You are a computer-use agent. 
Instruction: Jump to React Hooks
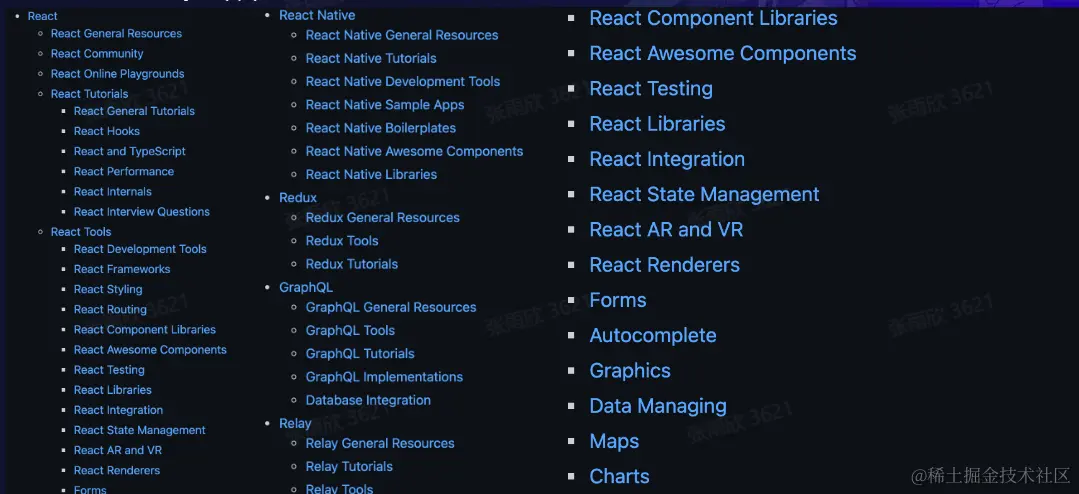tap(107, 131)
